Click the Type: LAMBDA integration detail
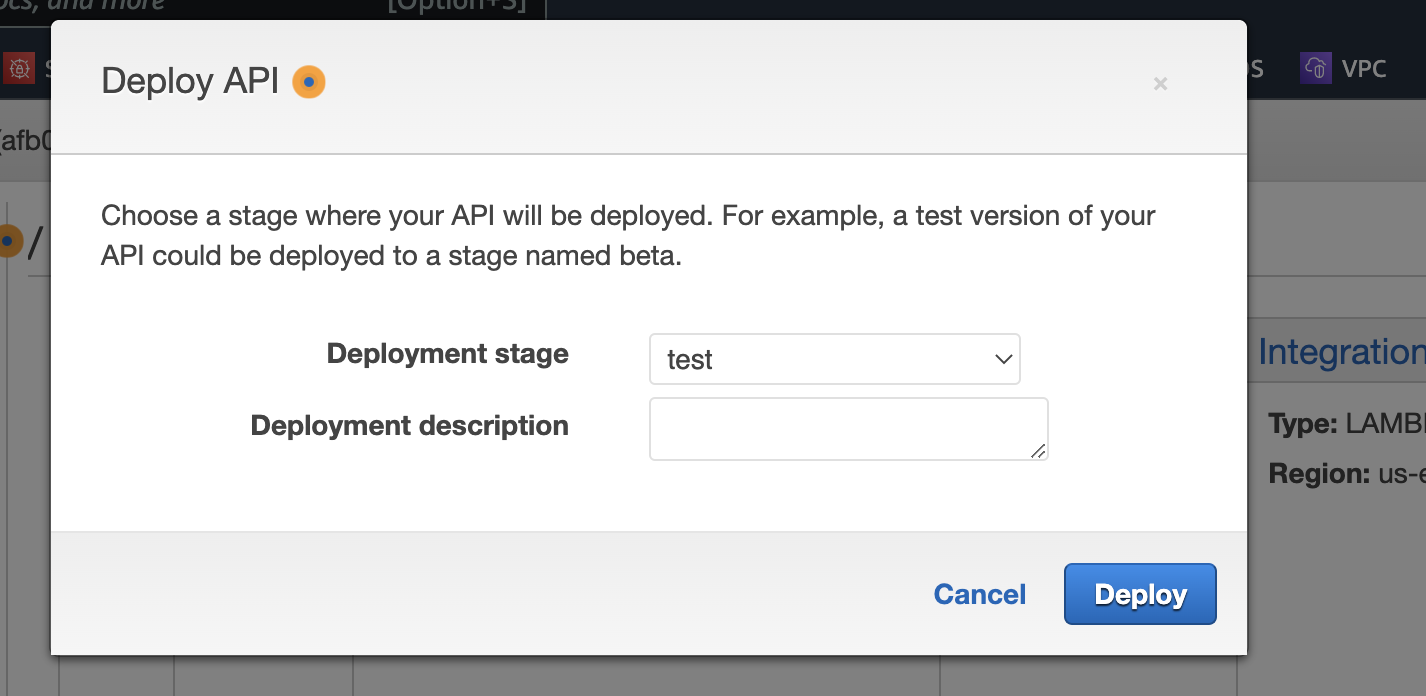The width and height of the screenshot is (1426, 696). [1346, 424]
